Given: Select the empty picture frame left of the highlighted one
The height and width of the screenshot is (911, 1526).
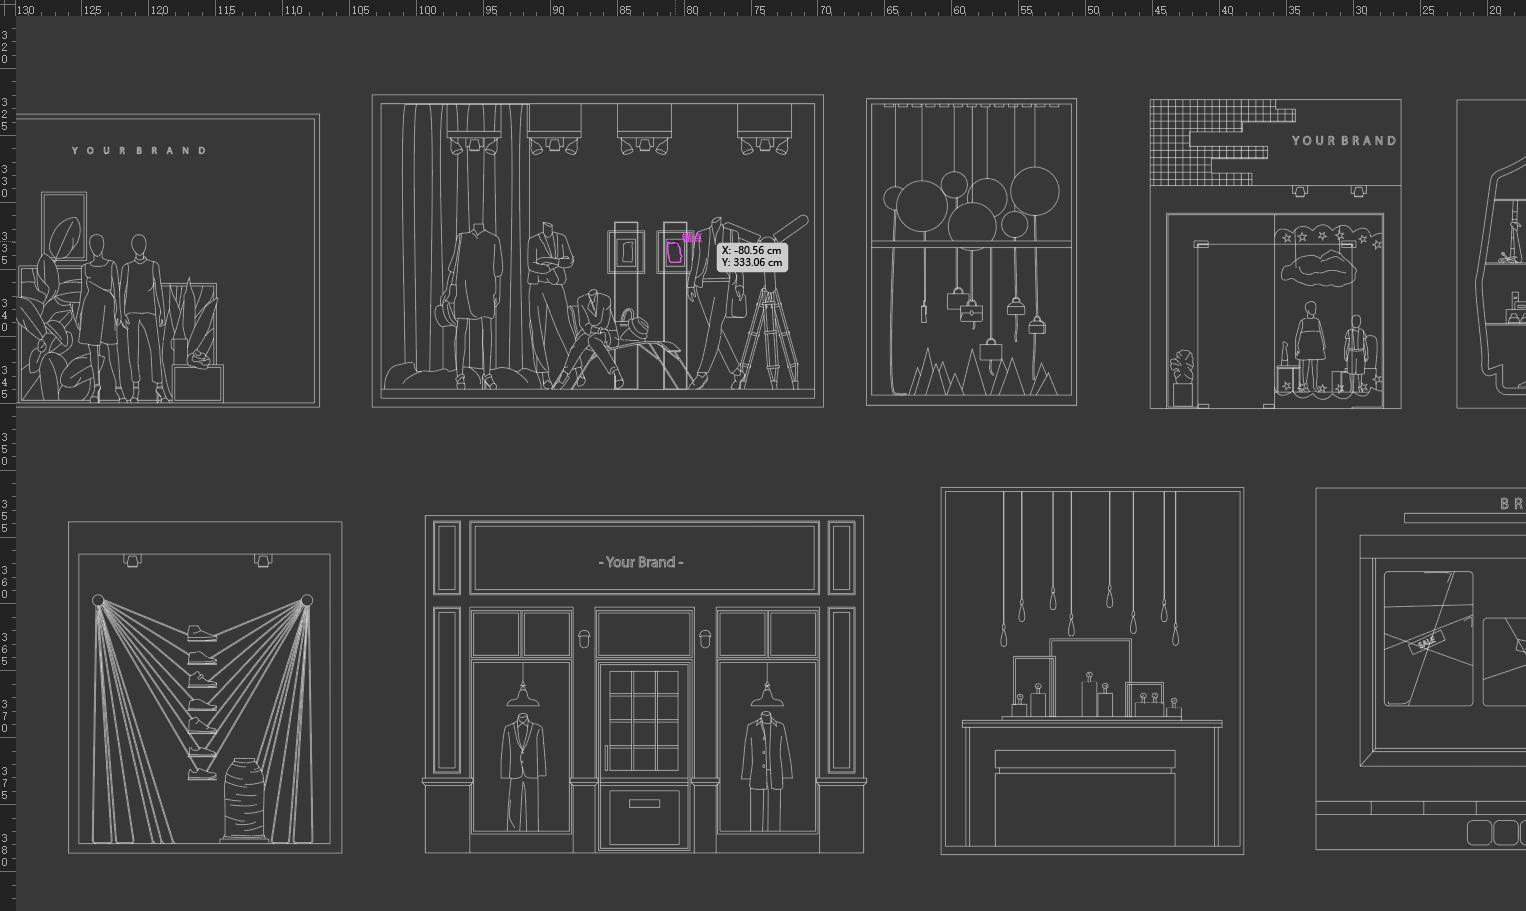Looking at the screenshot, I should pyautogui.click(x=627, y=251).
